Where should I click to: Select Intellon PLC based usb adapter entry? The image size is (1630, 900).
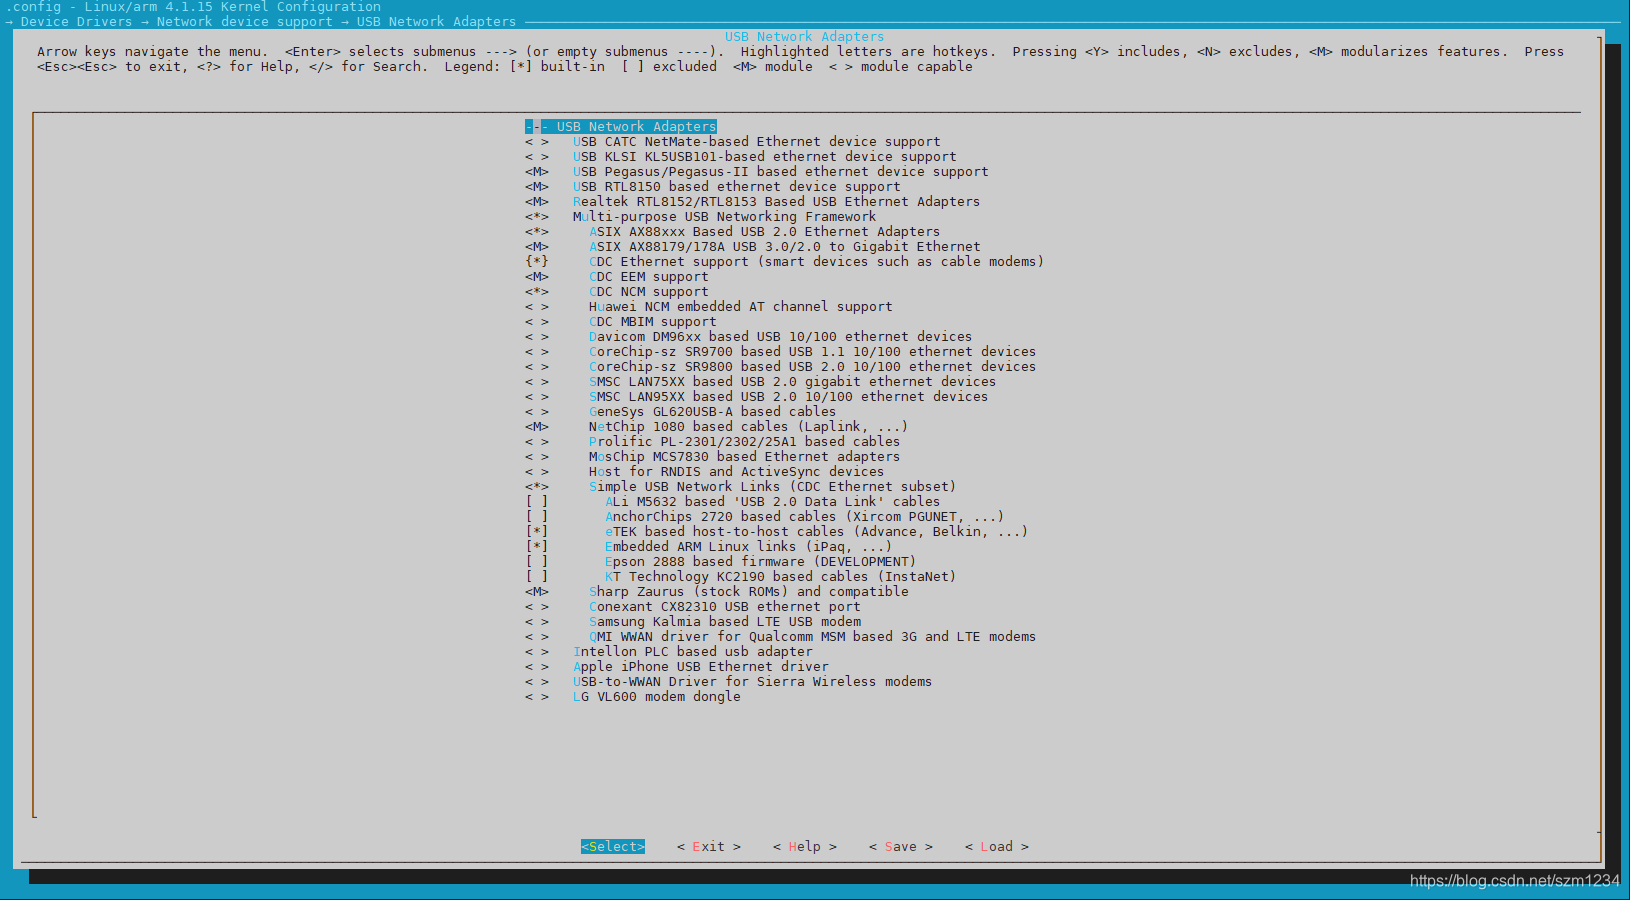693,652
